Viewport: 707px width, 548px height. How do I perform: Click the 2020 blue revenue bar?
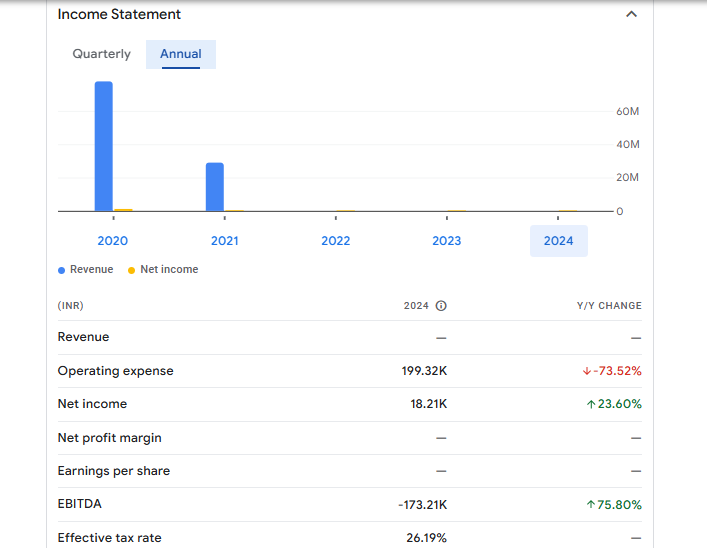[x=104, y=146]
